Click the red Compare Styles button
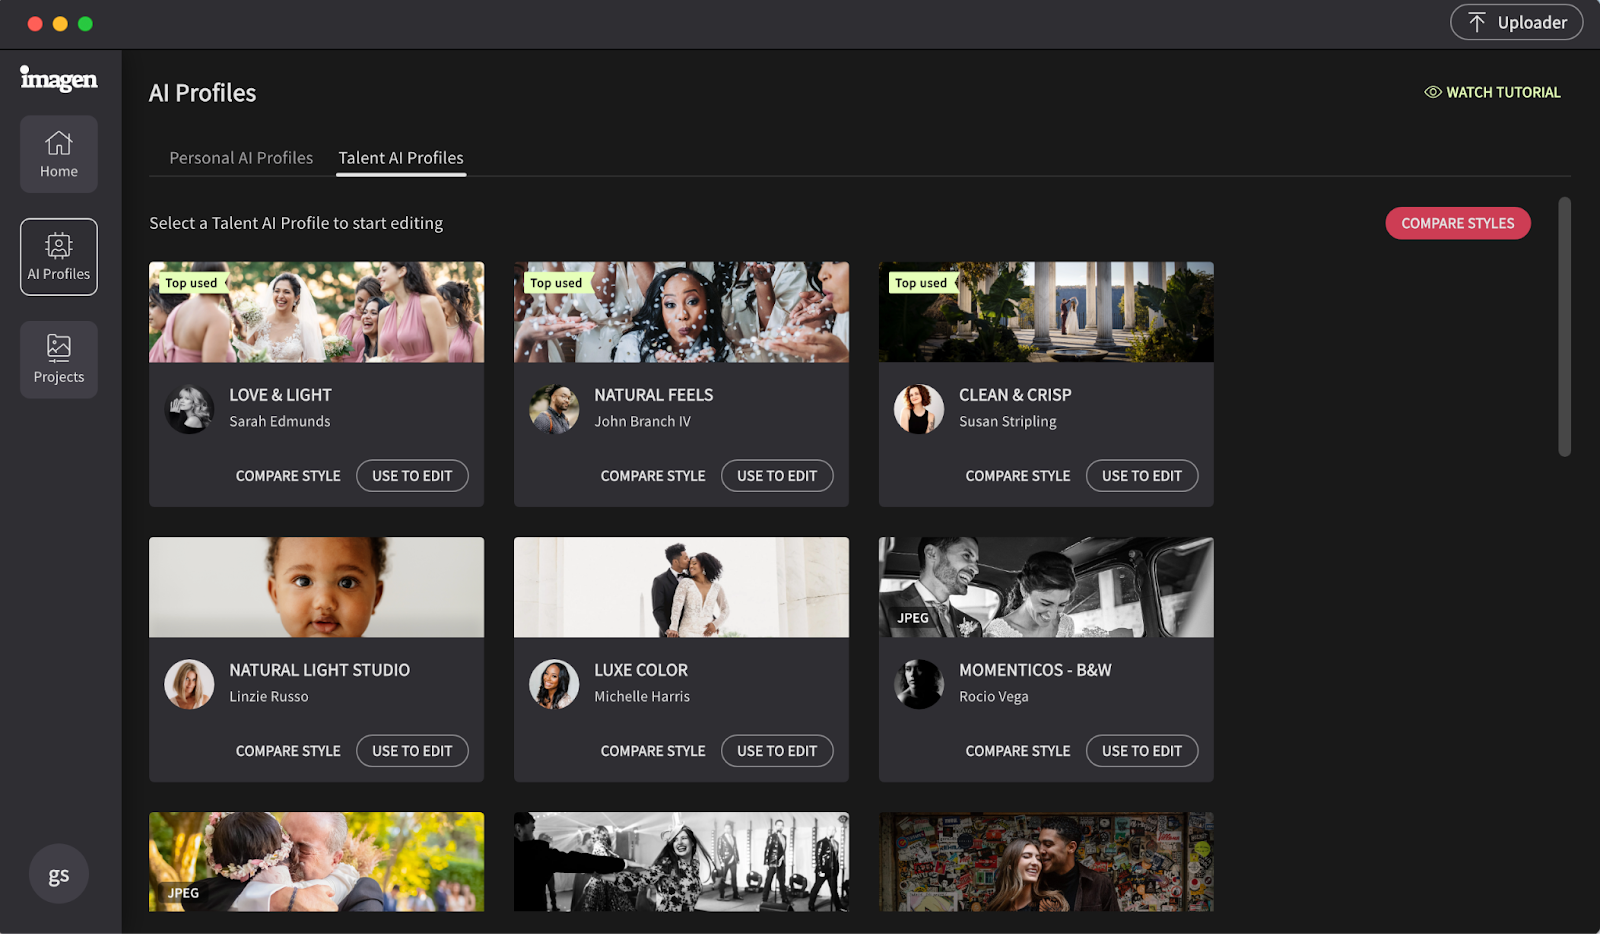The image size is (1600, 934). point(1457,223)
